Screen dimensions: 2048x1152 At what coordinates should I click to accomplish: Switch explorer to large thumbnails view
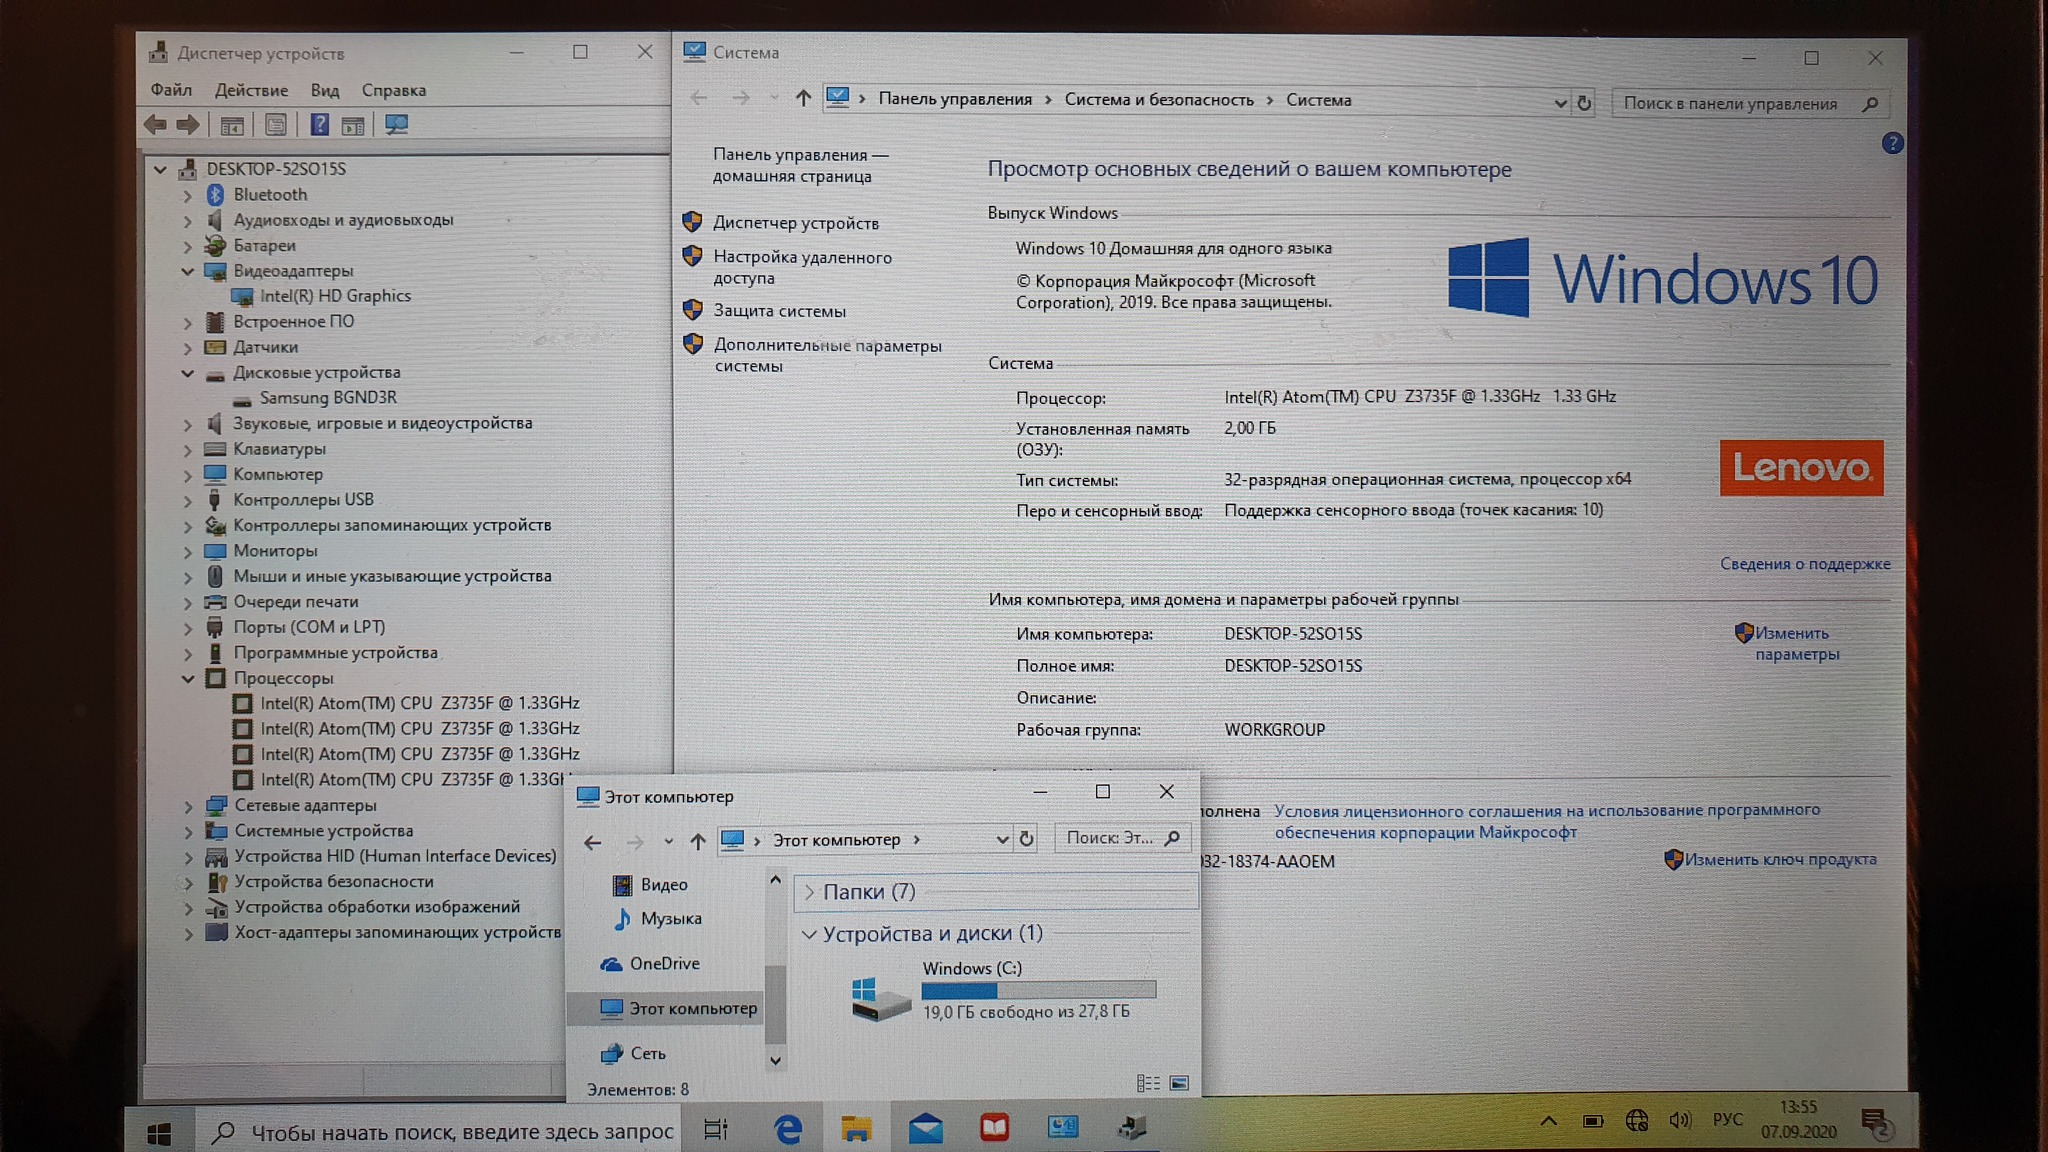pos(1180,1083)
